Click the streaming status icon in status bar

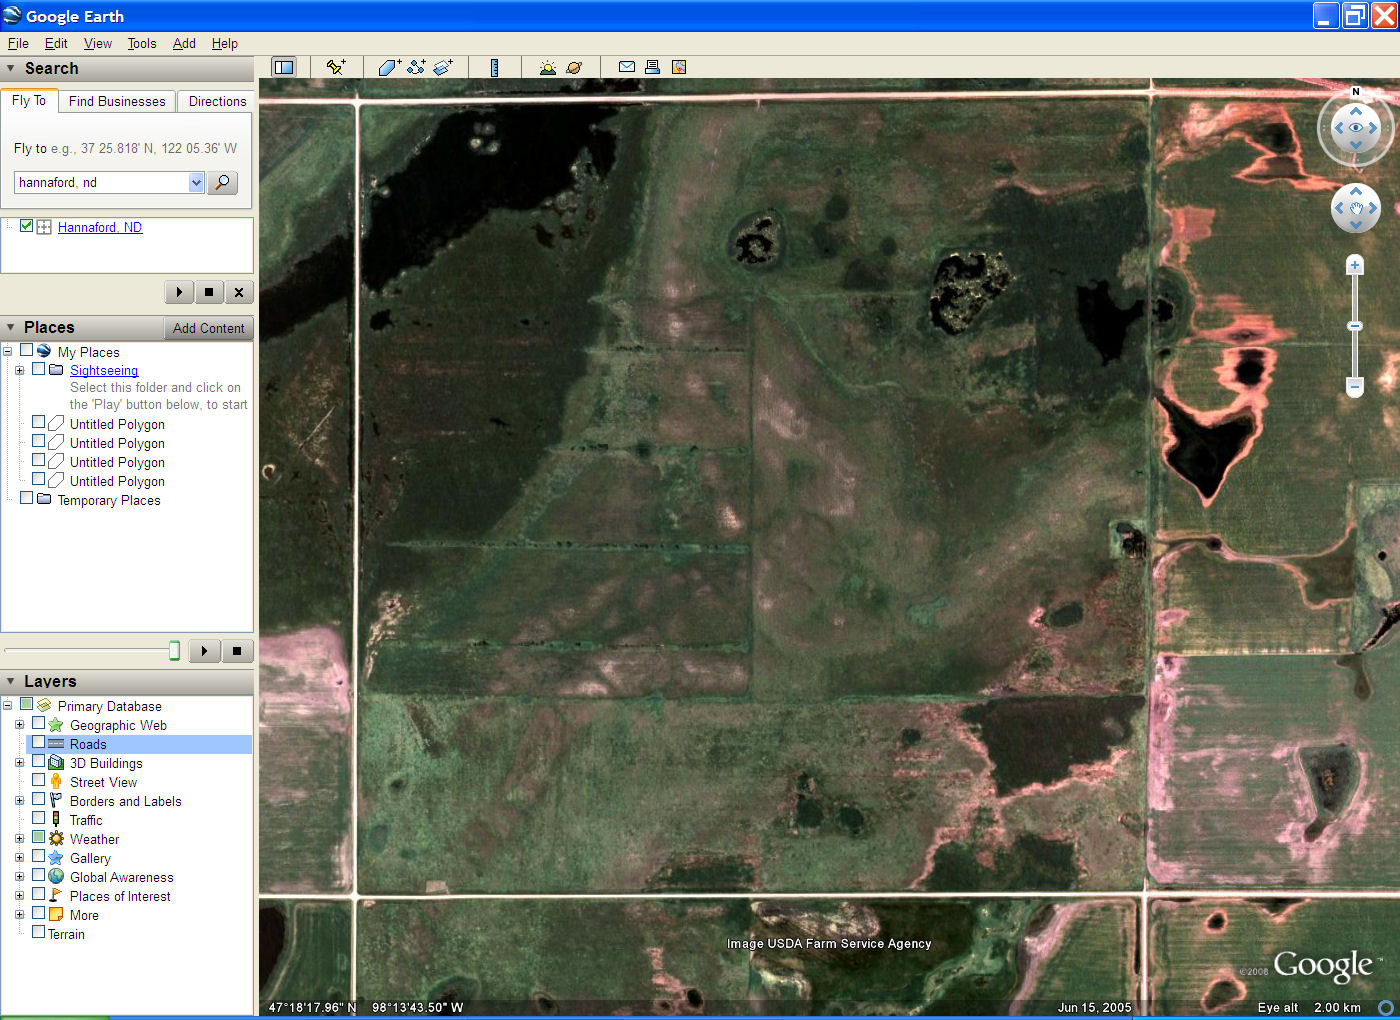coord(1386,1008)
